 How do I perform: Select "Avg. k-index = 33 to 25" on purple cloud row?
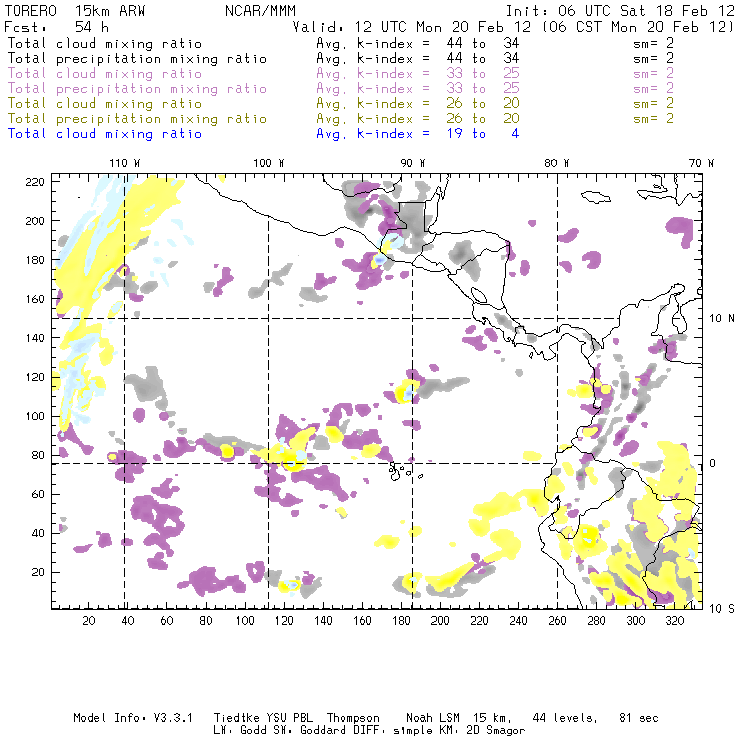click(x=418, y=74)
